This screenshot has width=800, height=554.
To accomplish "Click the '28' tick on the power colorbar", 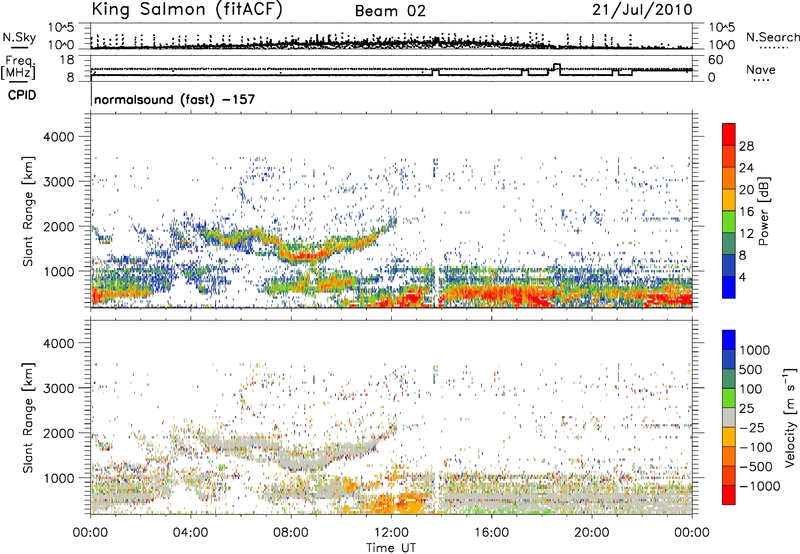I will click(x=746, y=146).
